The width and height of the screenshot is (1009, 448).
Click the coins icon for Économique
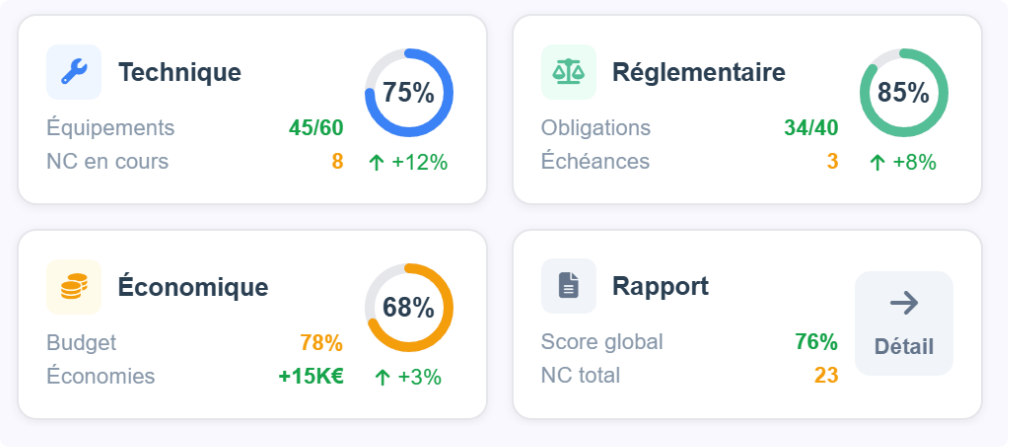coord(73,287)
